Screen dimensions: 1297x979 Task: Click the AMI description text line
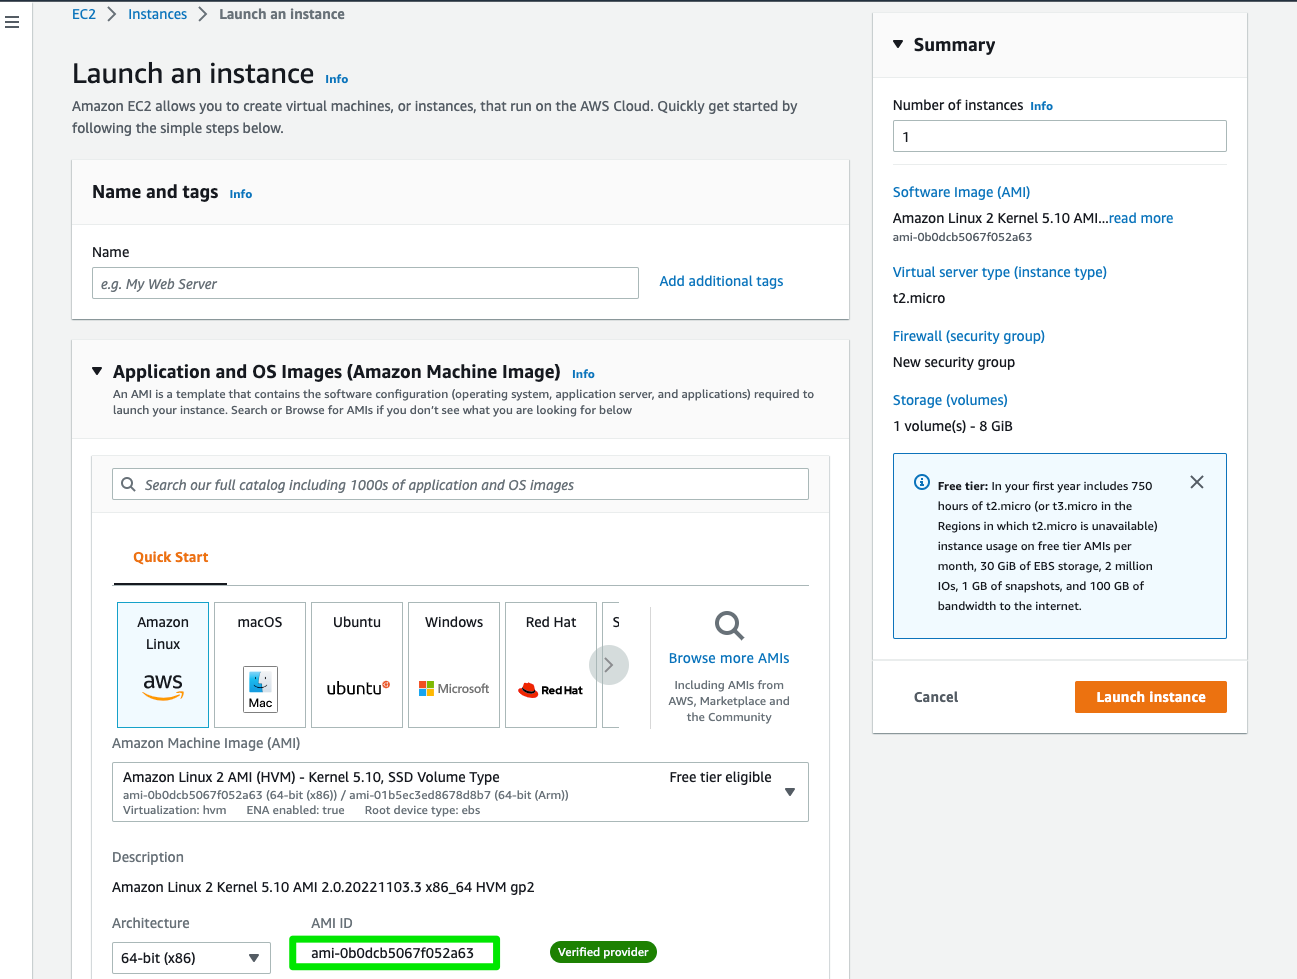coord(323,887)
